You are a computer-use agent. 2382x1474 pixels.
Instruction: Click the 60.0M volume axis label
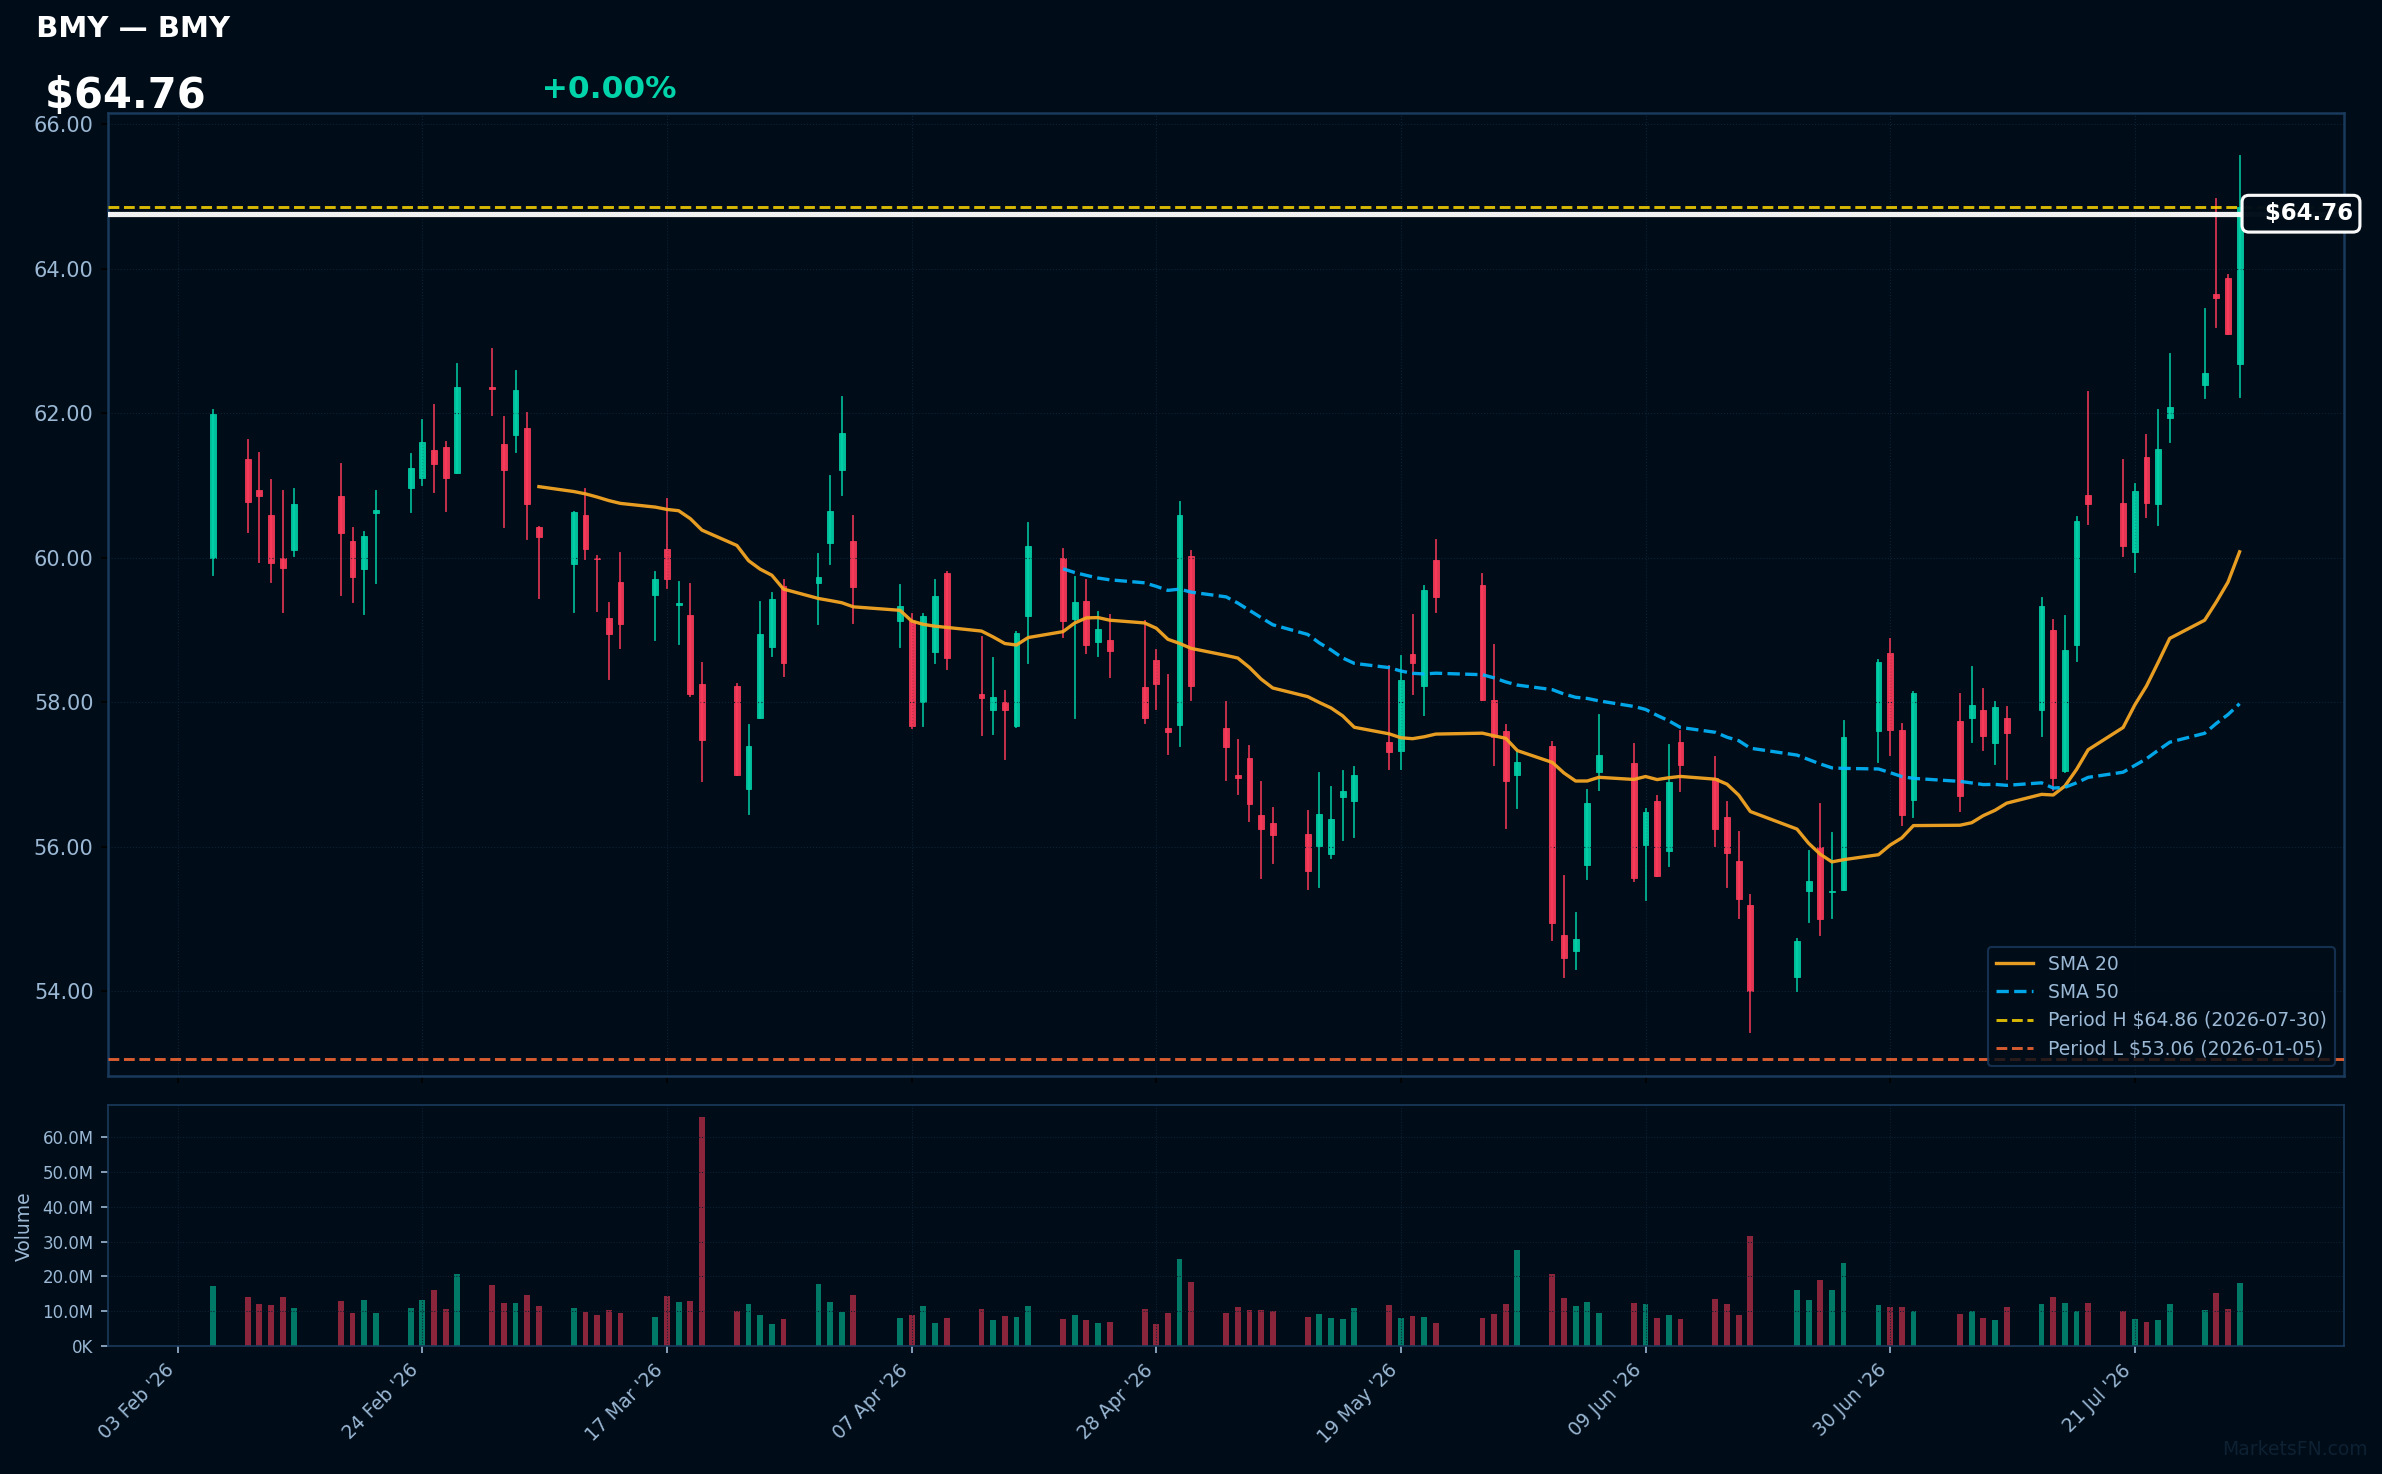pos(68,1138)
